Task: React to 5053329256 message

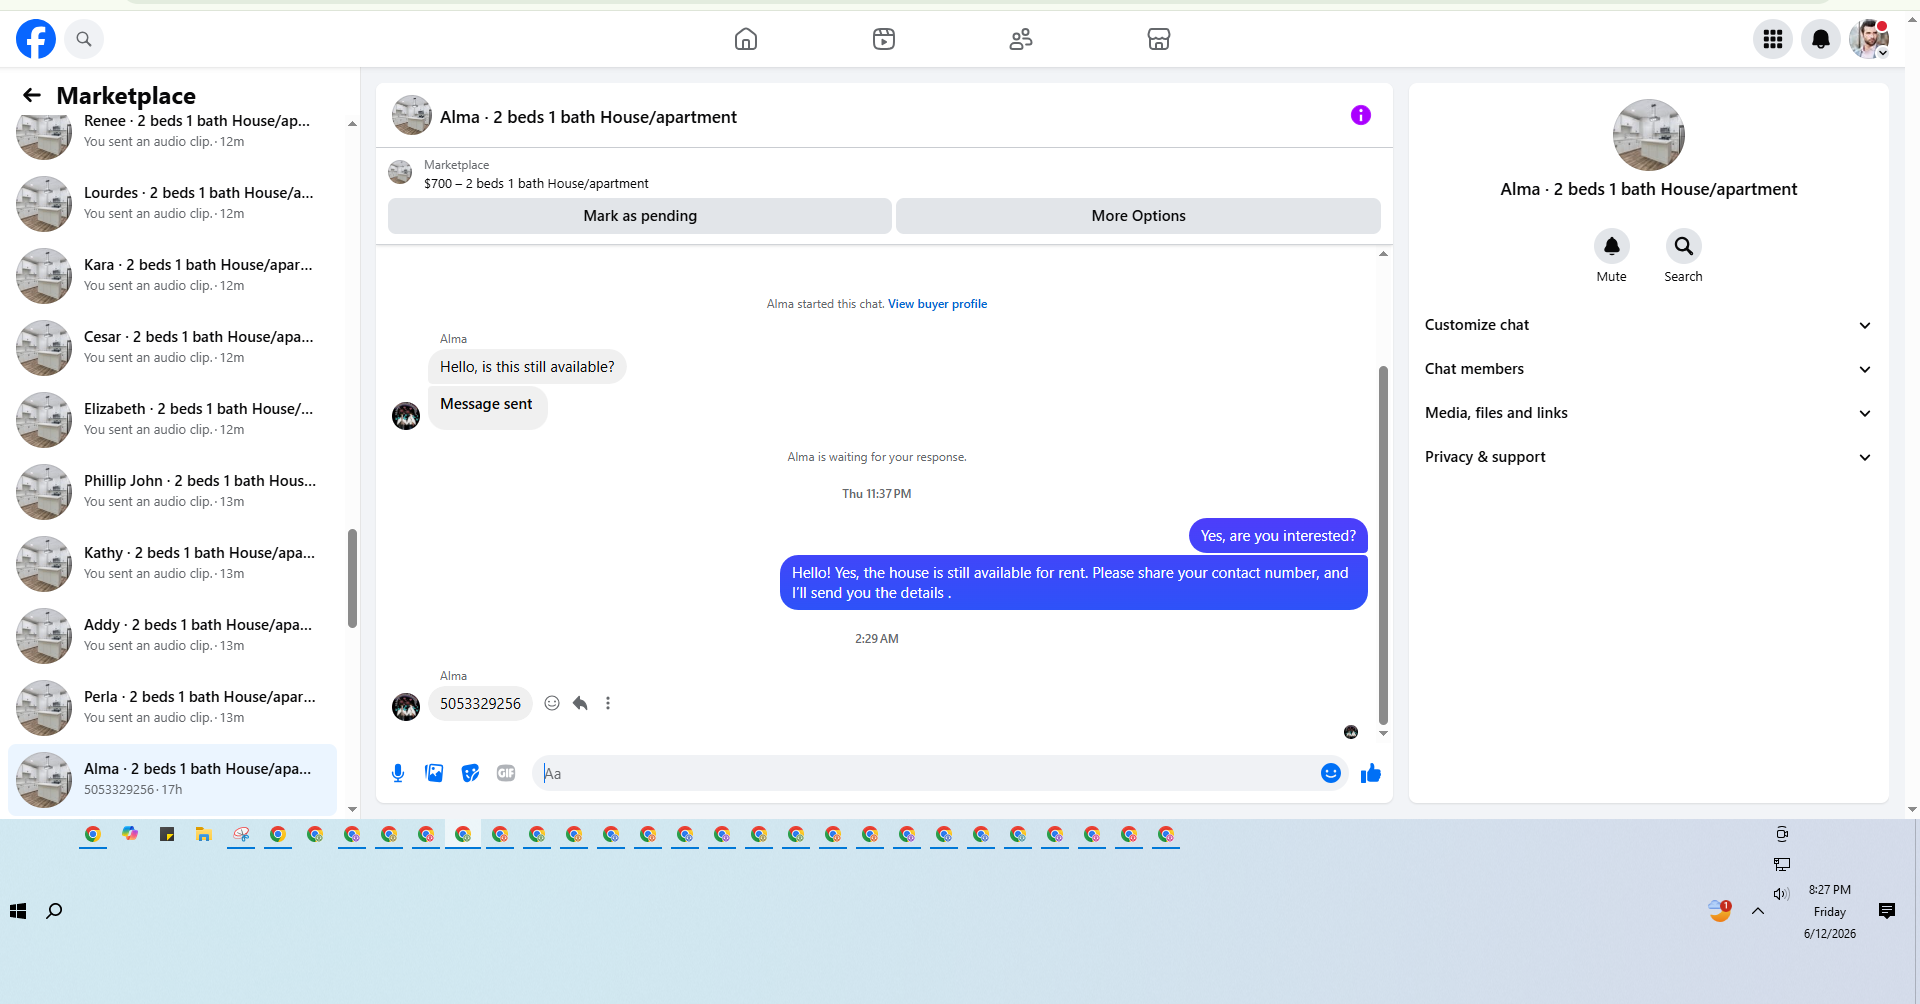Action: pyautogui.click(x=552, y=703)
